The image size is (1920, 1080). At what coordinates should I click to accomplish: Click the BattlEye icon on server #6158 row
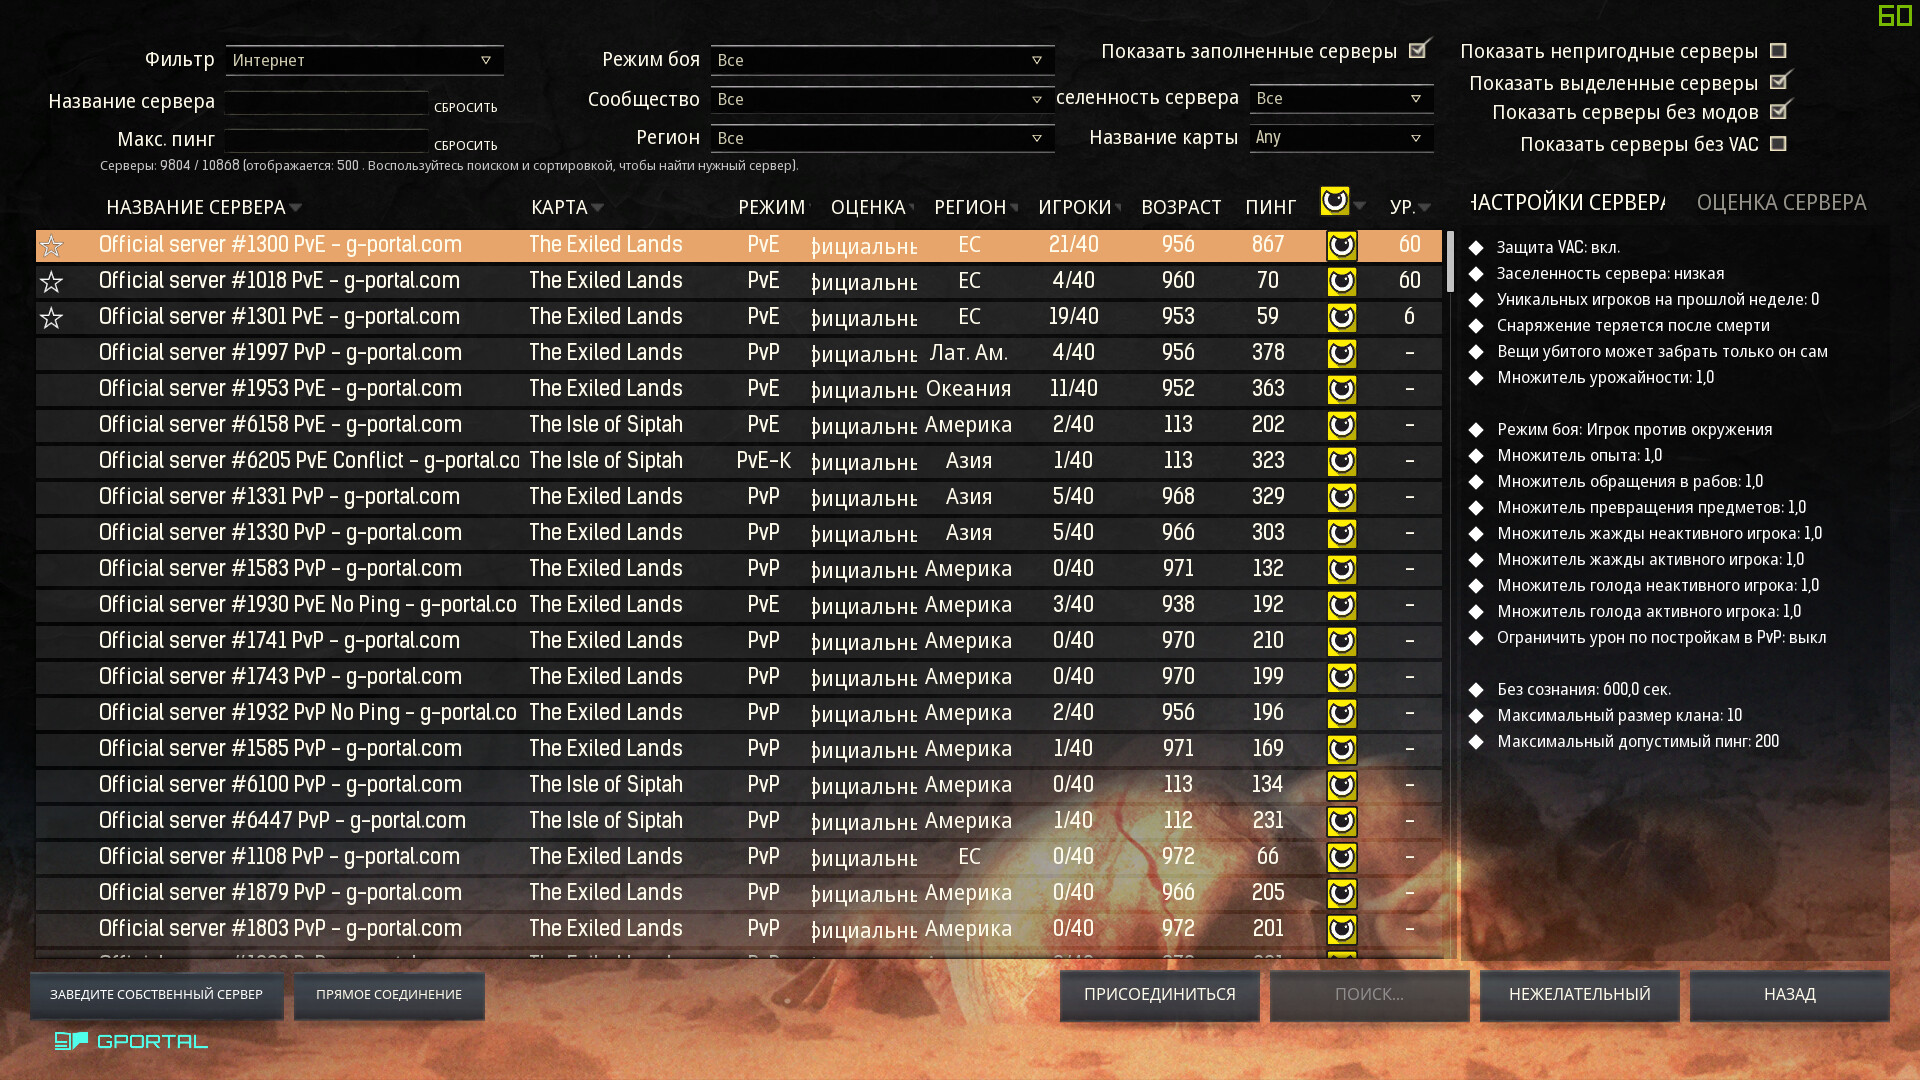pos(1342,426)
